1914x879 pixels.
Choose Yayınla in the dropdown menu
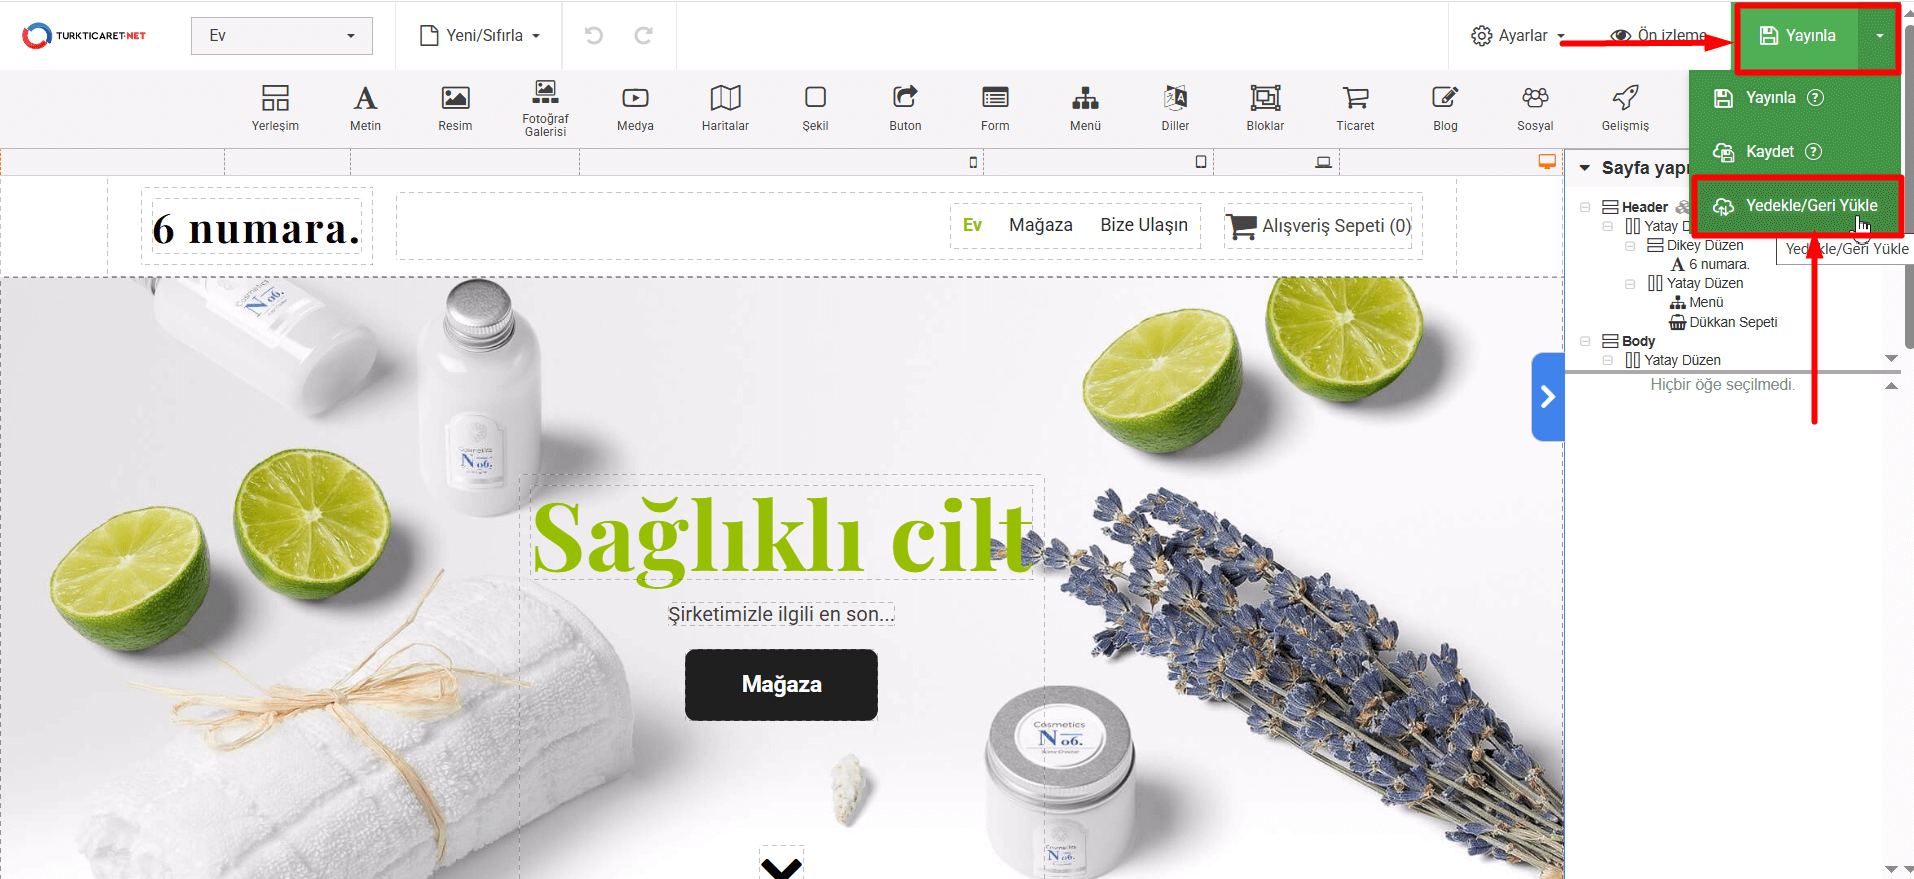coord(1770,97)
